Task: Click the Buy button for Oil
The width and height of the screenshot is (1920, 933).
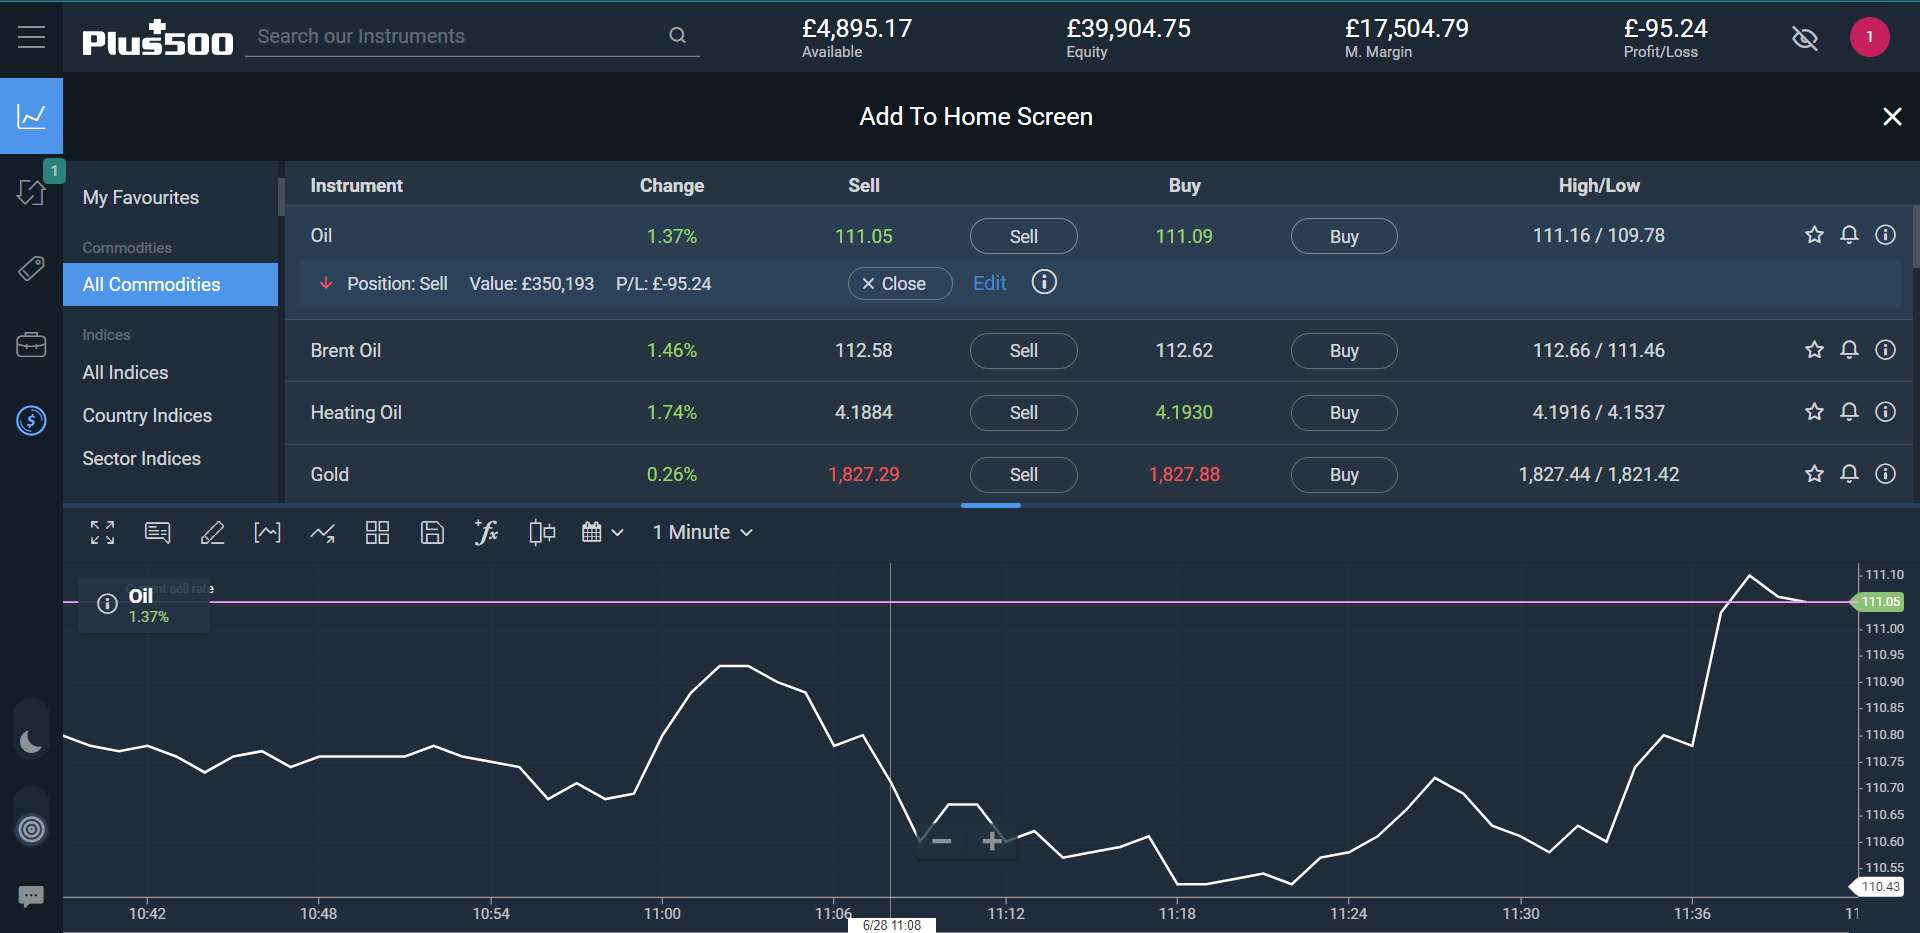Action: pyautogui.click(x=1344, y=237)
